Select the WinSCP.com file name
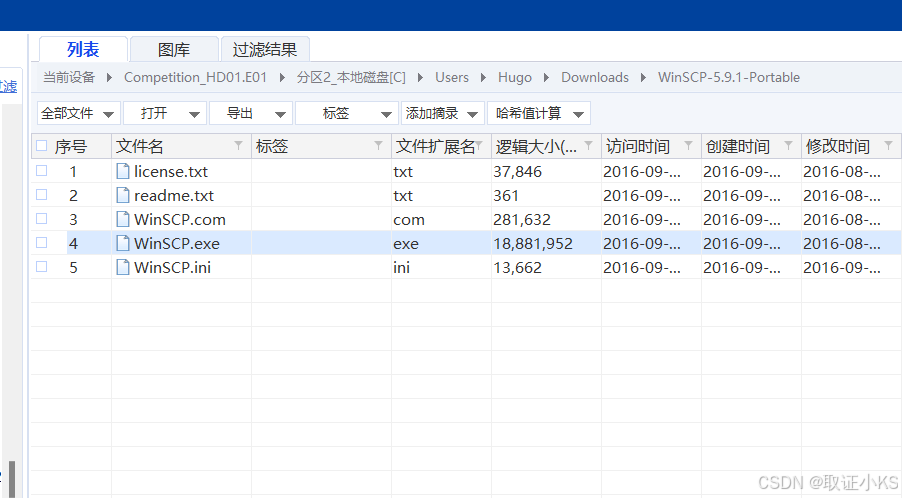The width and height of the screenshot is (902, 498). (179, 220)
